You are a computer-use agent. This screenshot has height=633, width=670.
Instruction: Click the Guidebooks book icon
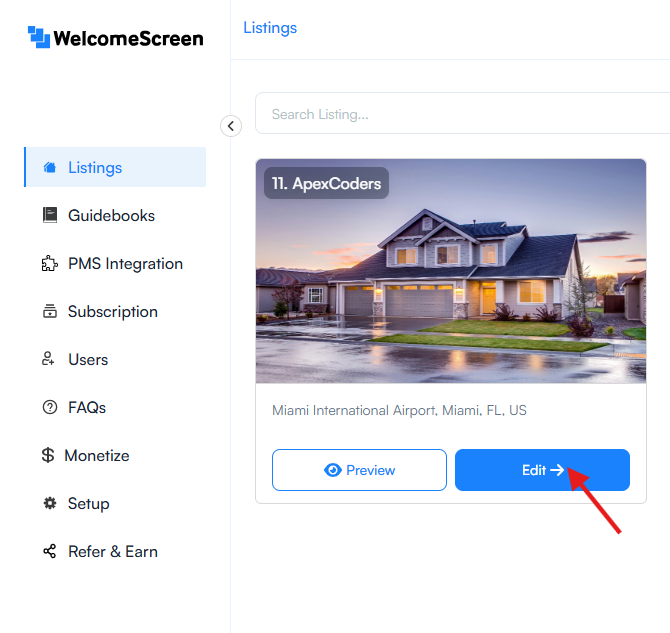pos(50,215)
